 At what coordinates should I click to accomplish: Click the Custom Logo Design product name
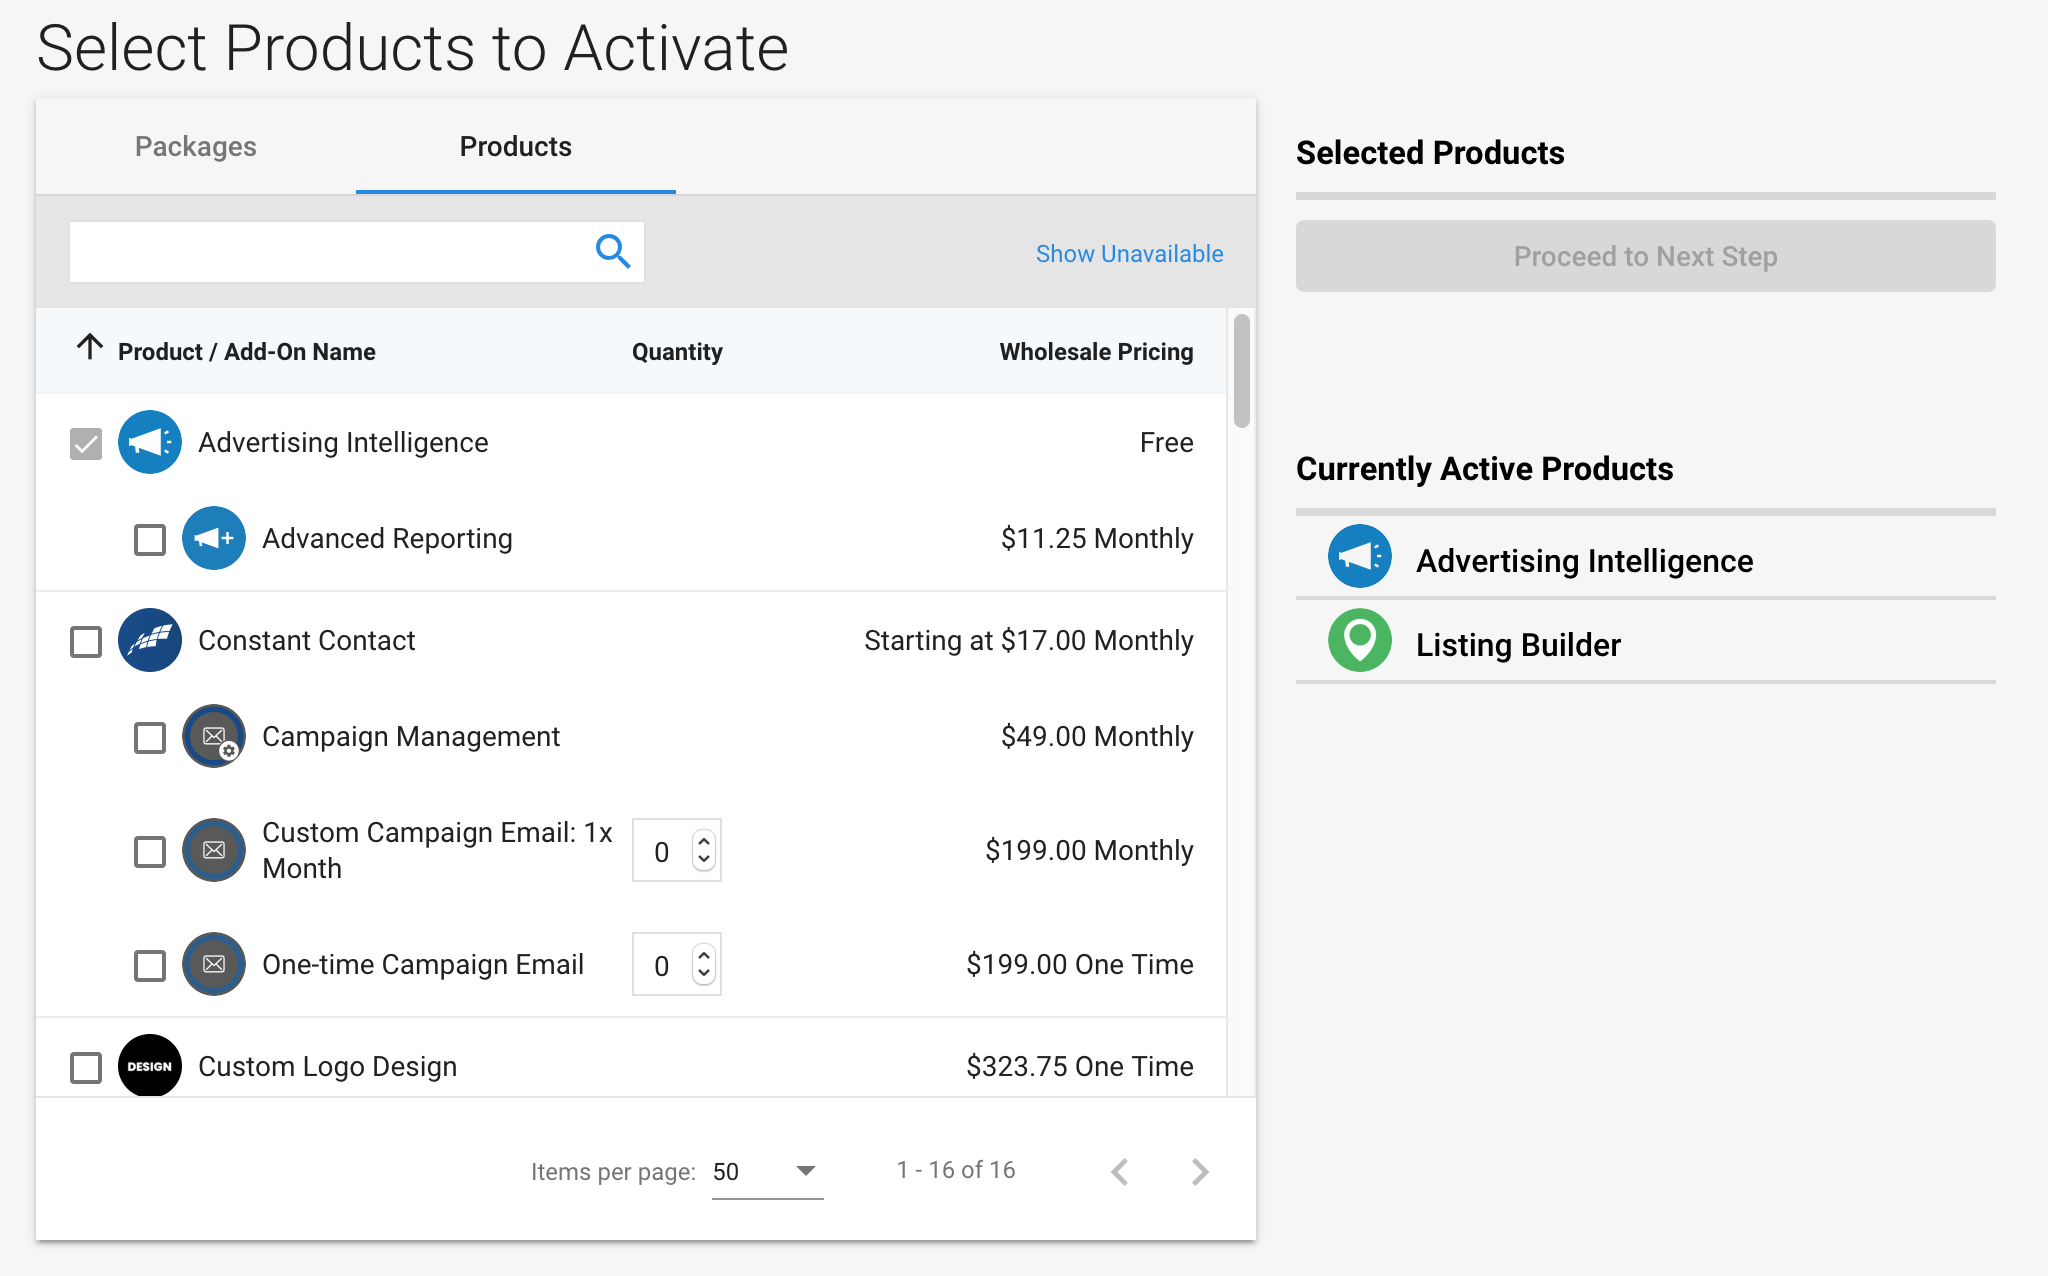327,1066
